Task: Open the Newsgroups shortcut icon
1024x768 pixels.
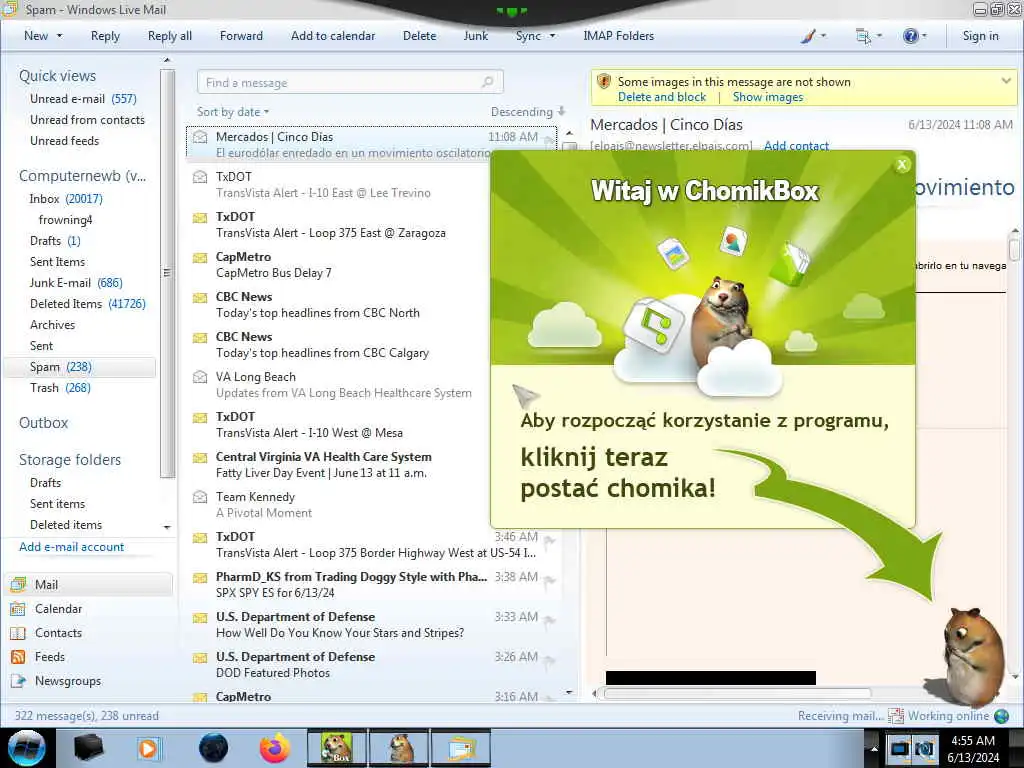Action: (18, 681)
